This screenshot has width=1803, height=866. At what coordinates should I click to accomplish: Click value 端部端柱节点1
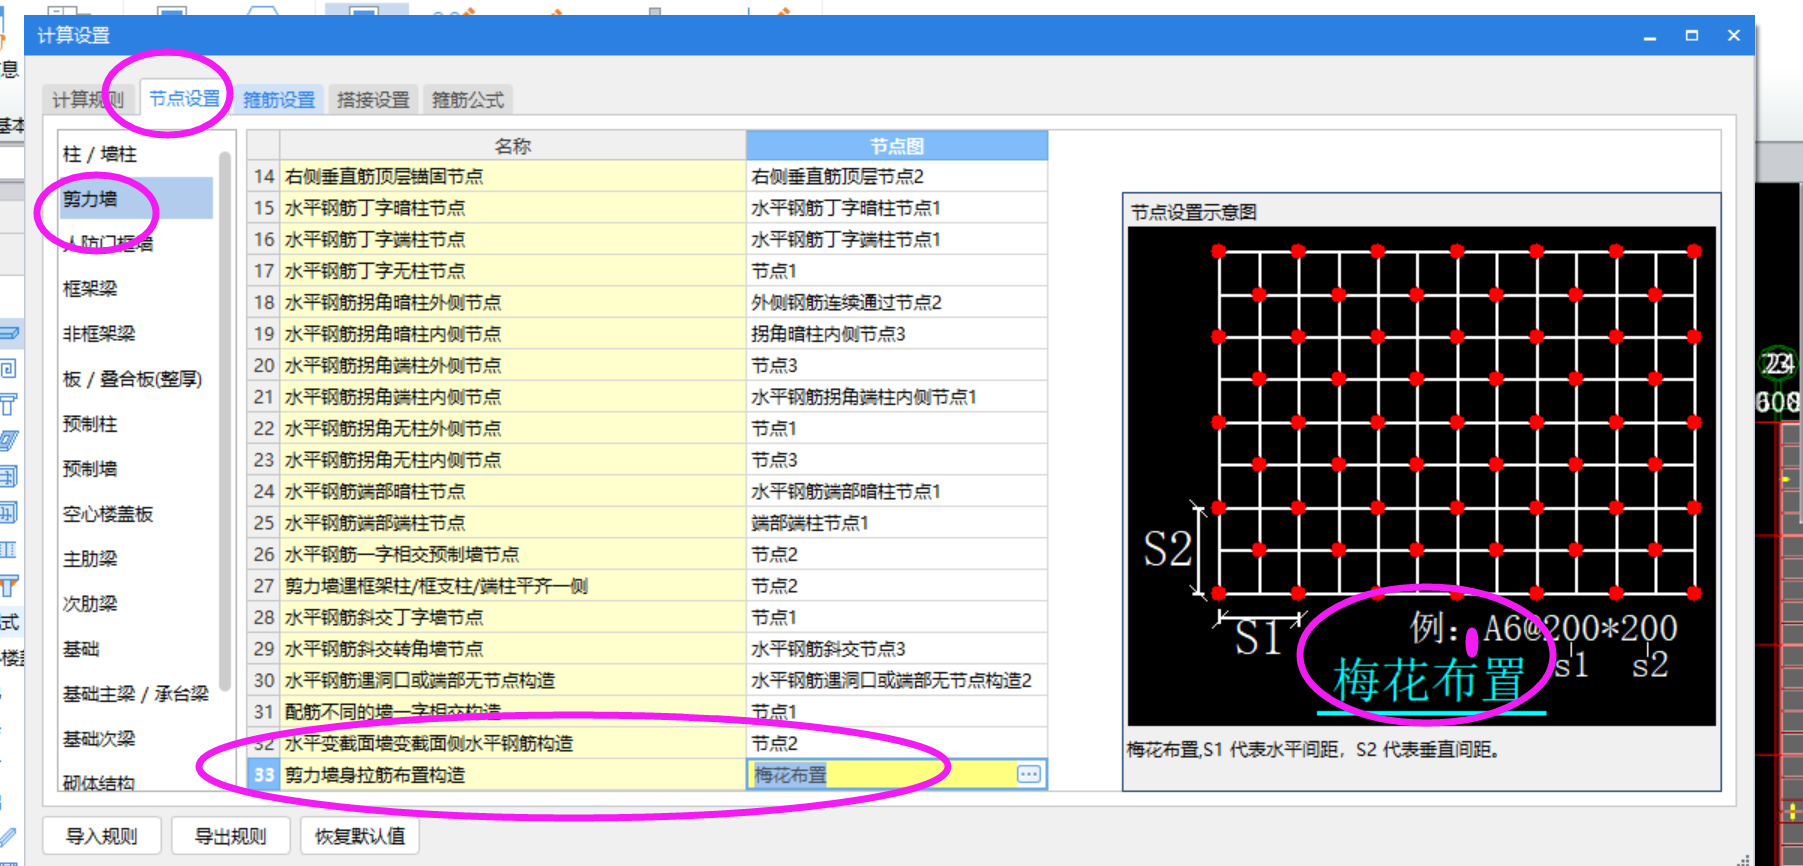(x=897, y=523)
